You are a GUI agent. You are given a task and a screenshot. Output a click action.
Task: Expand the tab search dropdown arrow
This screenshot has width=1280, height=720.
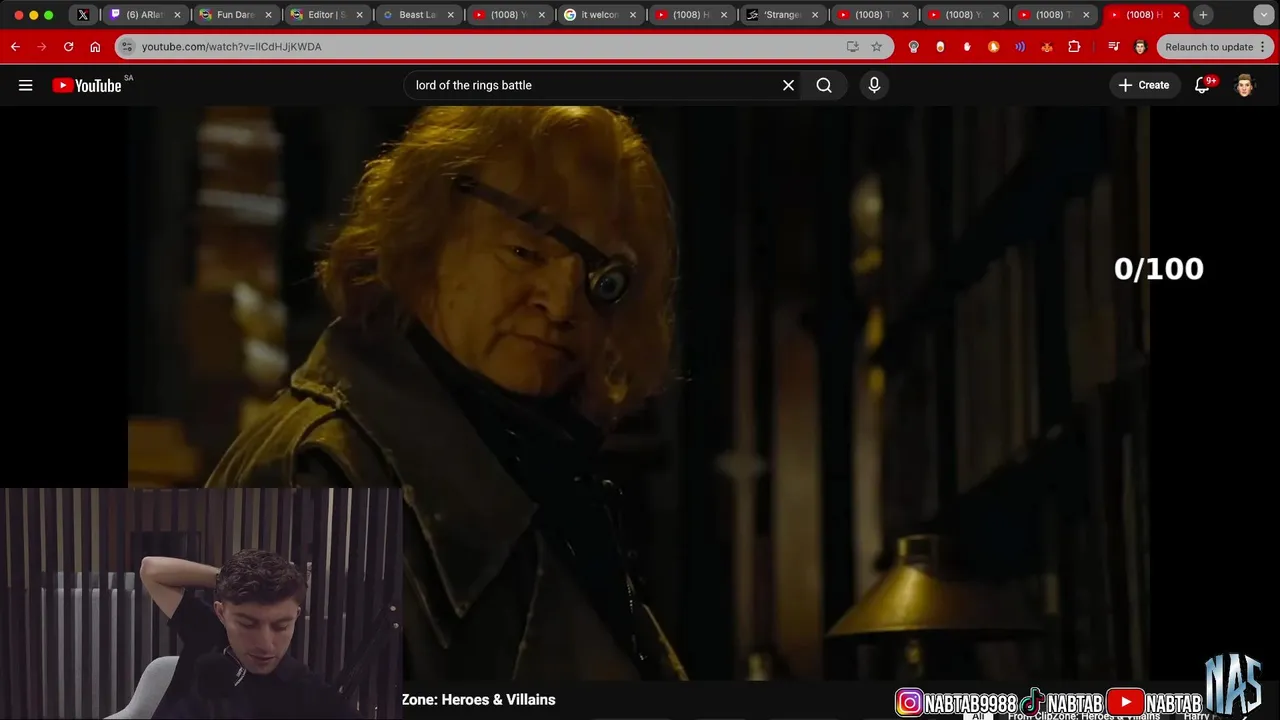(1263, 15)
